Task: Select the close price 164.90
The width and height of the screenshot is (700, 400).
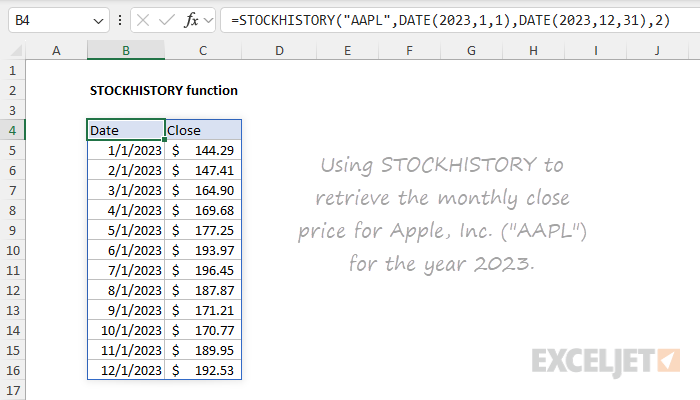Action: 203,191
